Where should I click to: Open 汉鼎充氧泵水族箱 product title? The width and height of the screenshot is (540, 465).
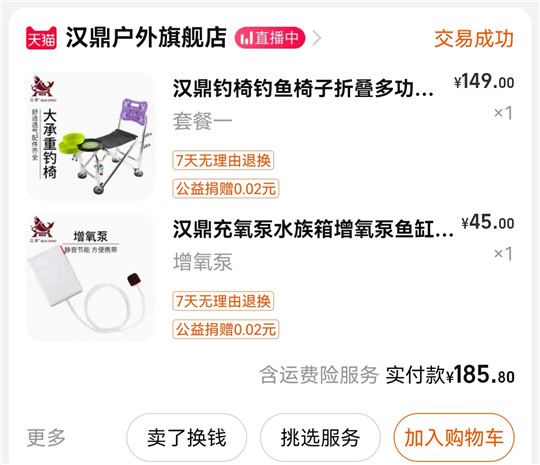[313, 229]
